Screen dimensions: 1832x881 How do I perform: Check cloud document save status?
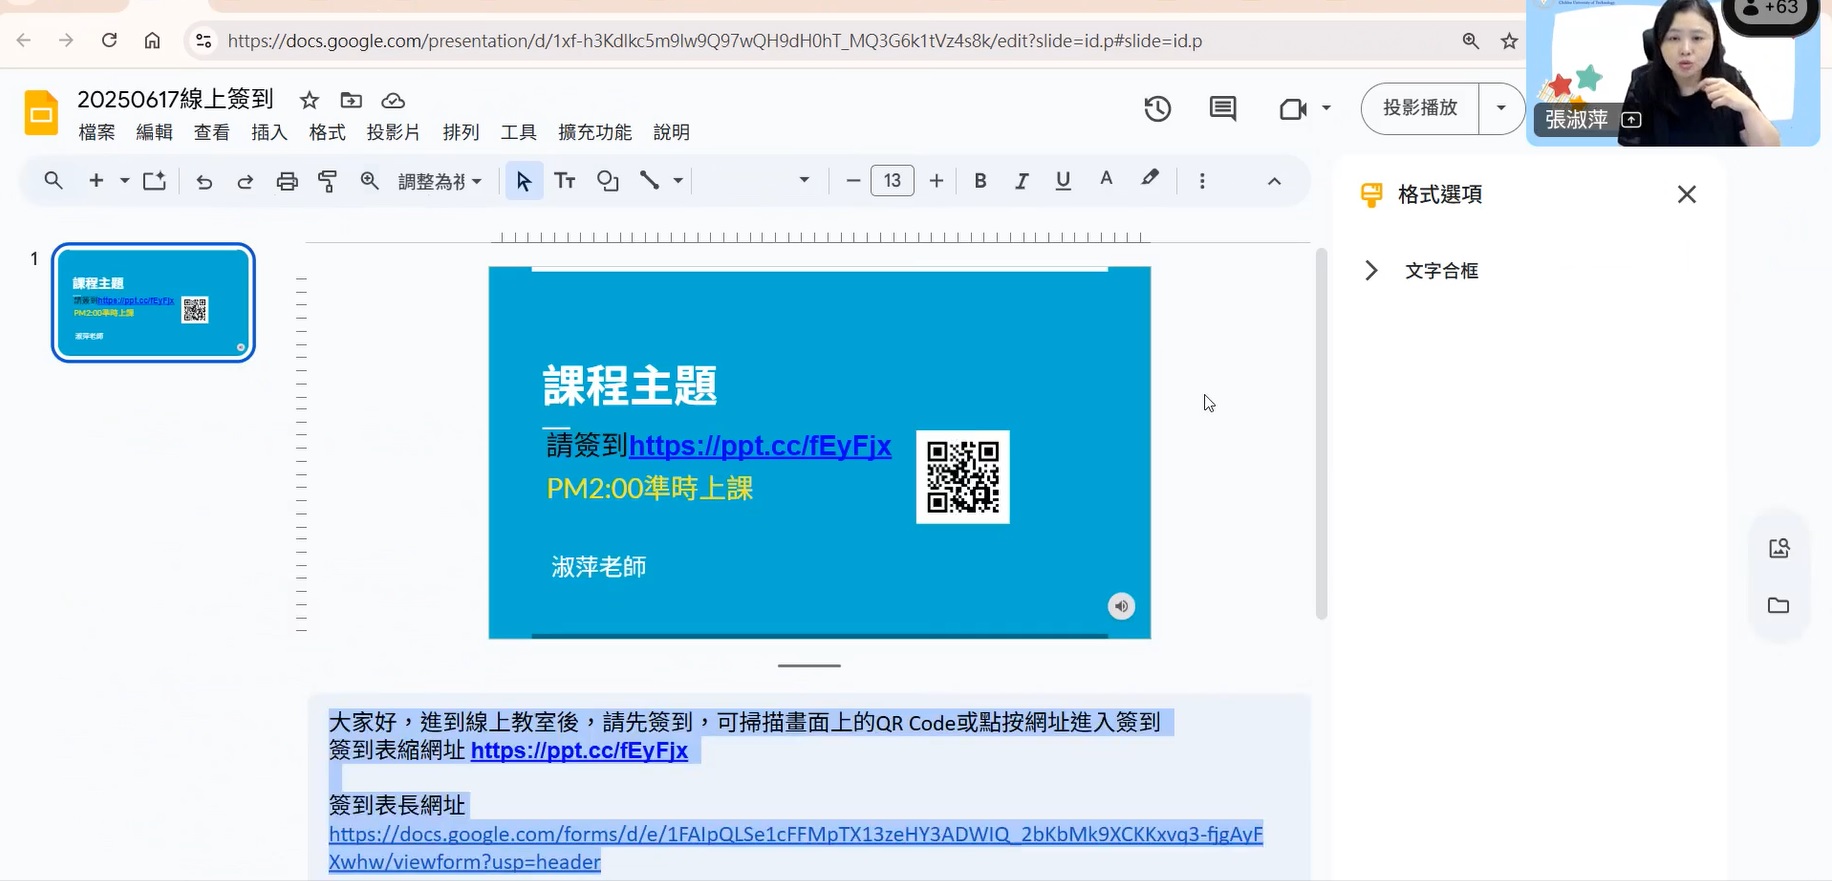tap(393, 100)
